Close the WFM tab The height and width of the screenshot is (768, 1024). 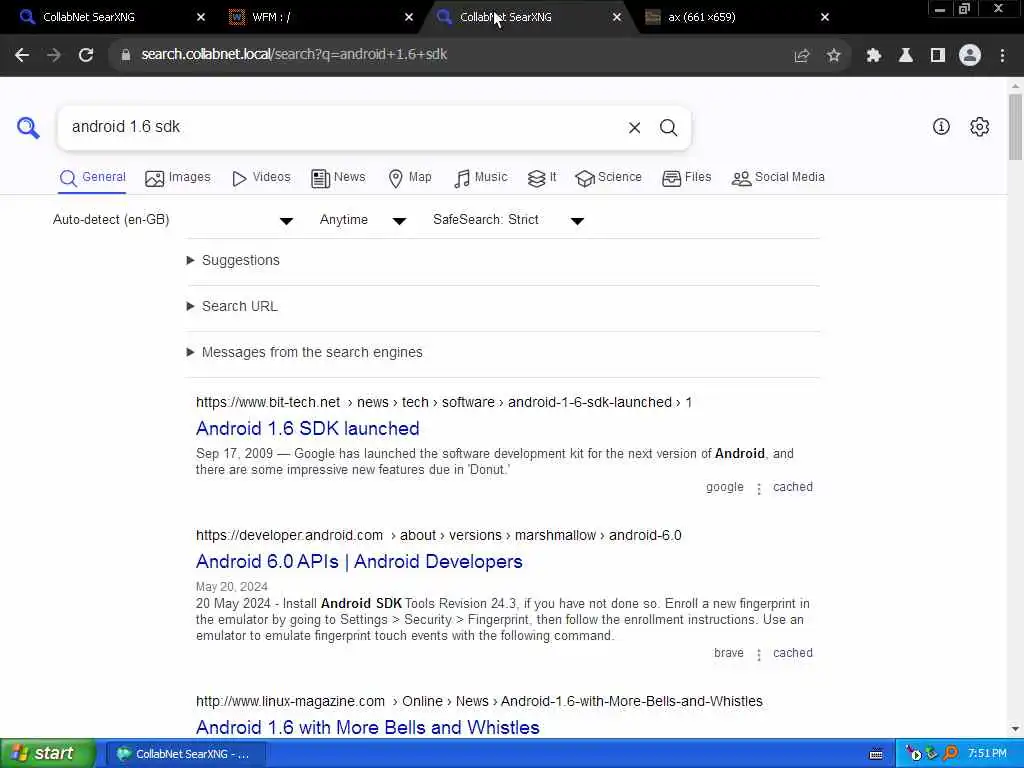point(409,17)
